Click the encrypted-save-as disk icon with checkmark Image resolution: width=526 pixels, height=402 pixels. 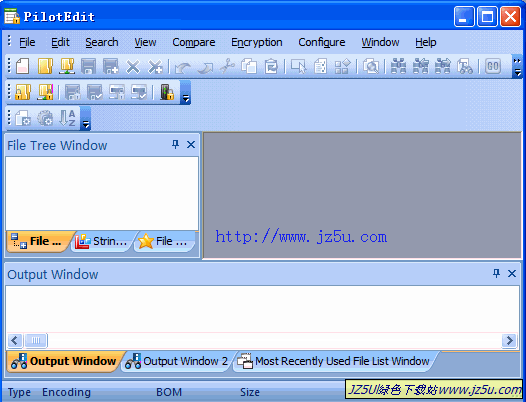139,92
